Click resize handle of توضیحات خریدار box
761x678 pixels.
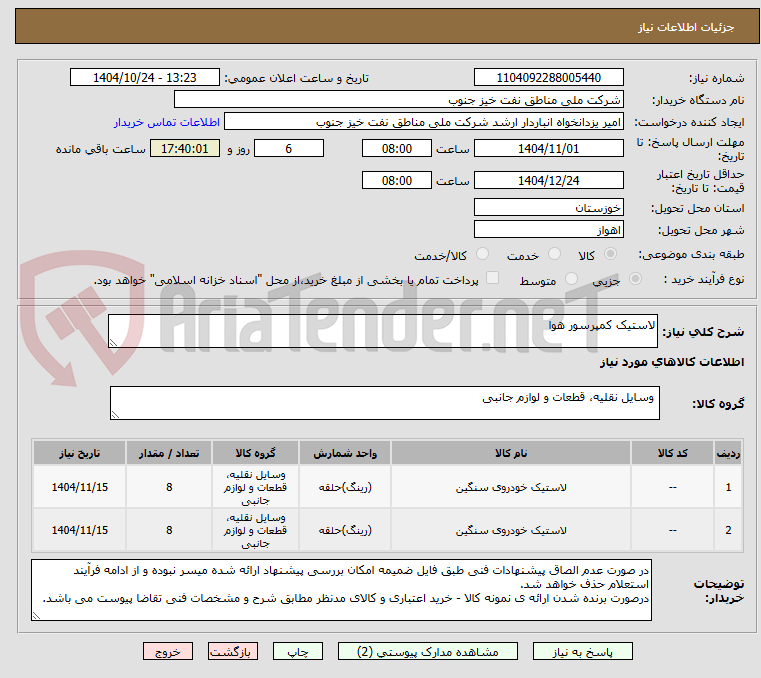point(36,615)
